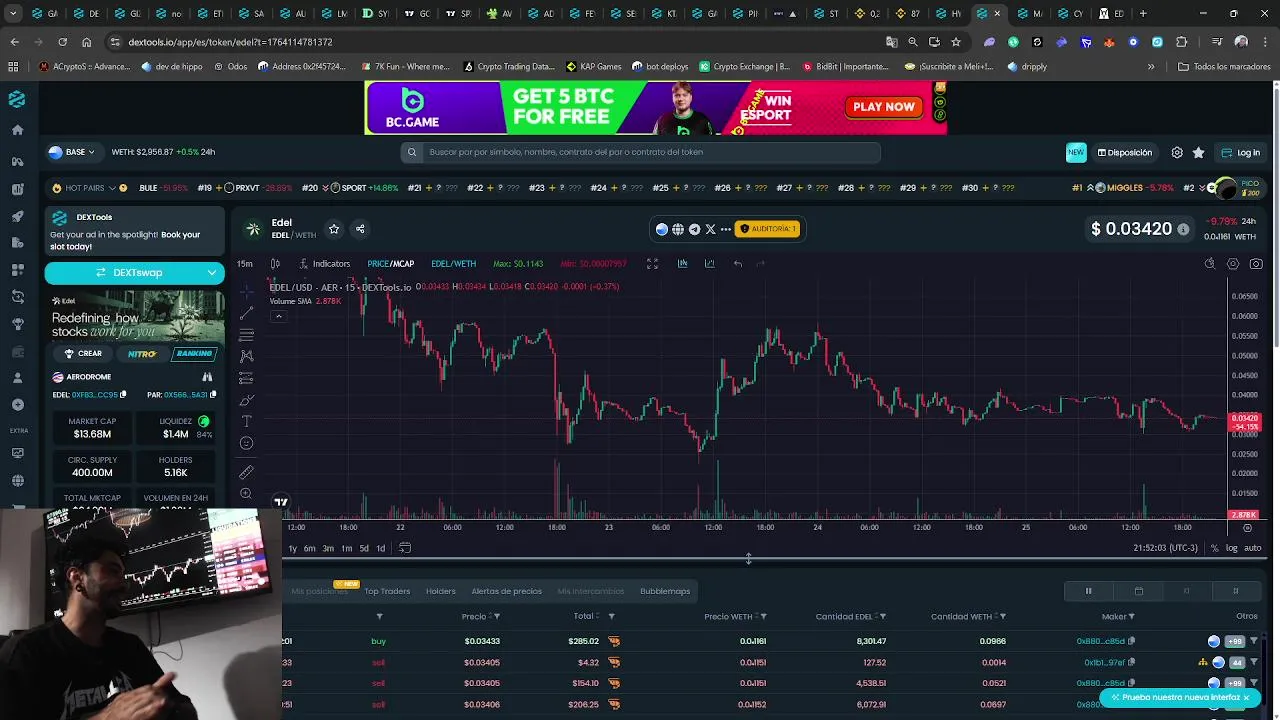Open the candlestick chart type selector

click(x=275, y=264)
